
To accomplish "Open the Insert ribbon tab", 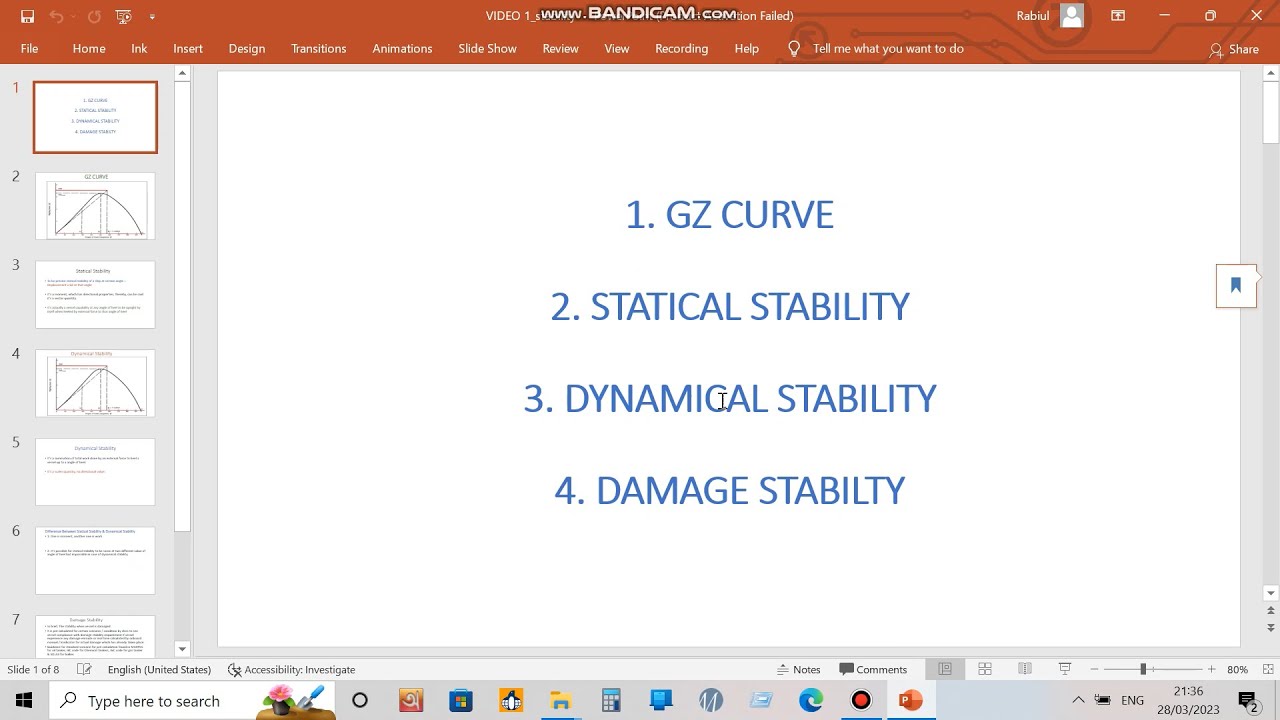I will click(x=188, y=48).
